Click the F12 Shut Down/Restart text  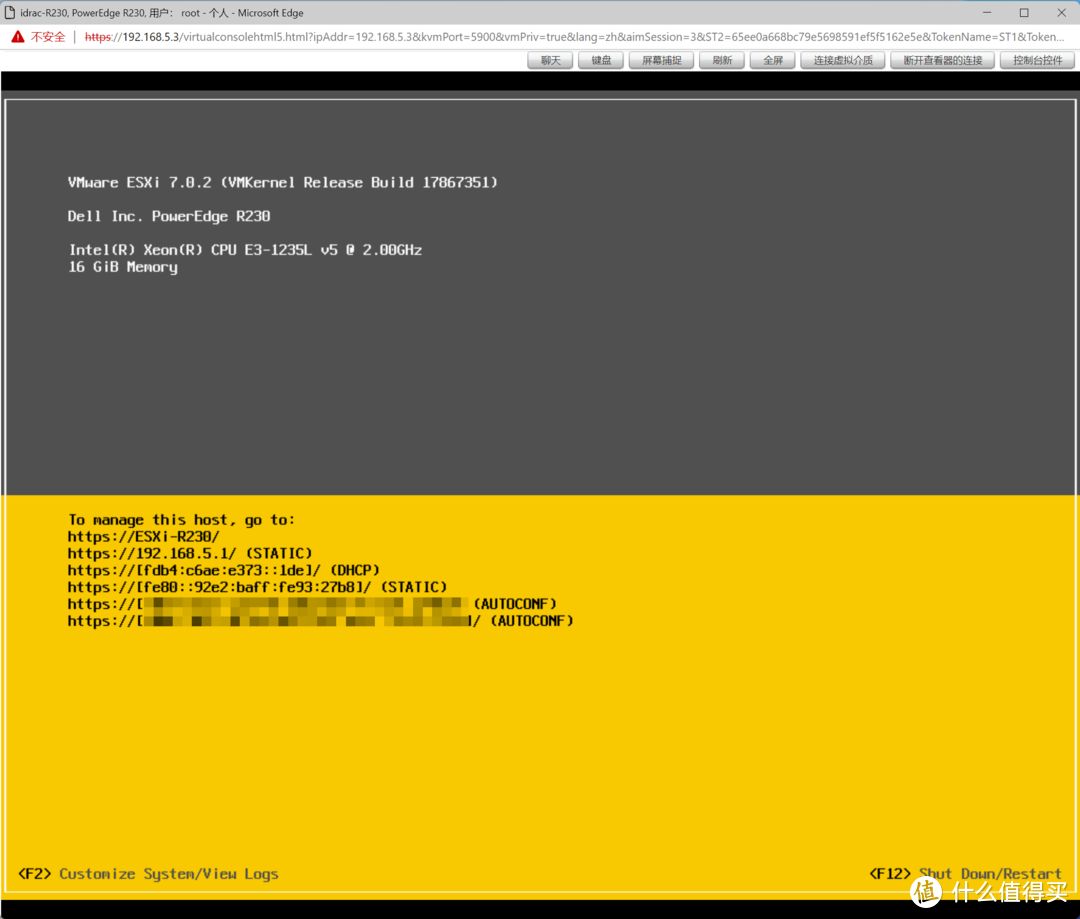(x=965, y=874)
